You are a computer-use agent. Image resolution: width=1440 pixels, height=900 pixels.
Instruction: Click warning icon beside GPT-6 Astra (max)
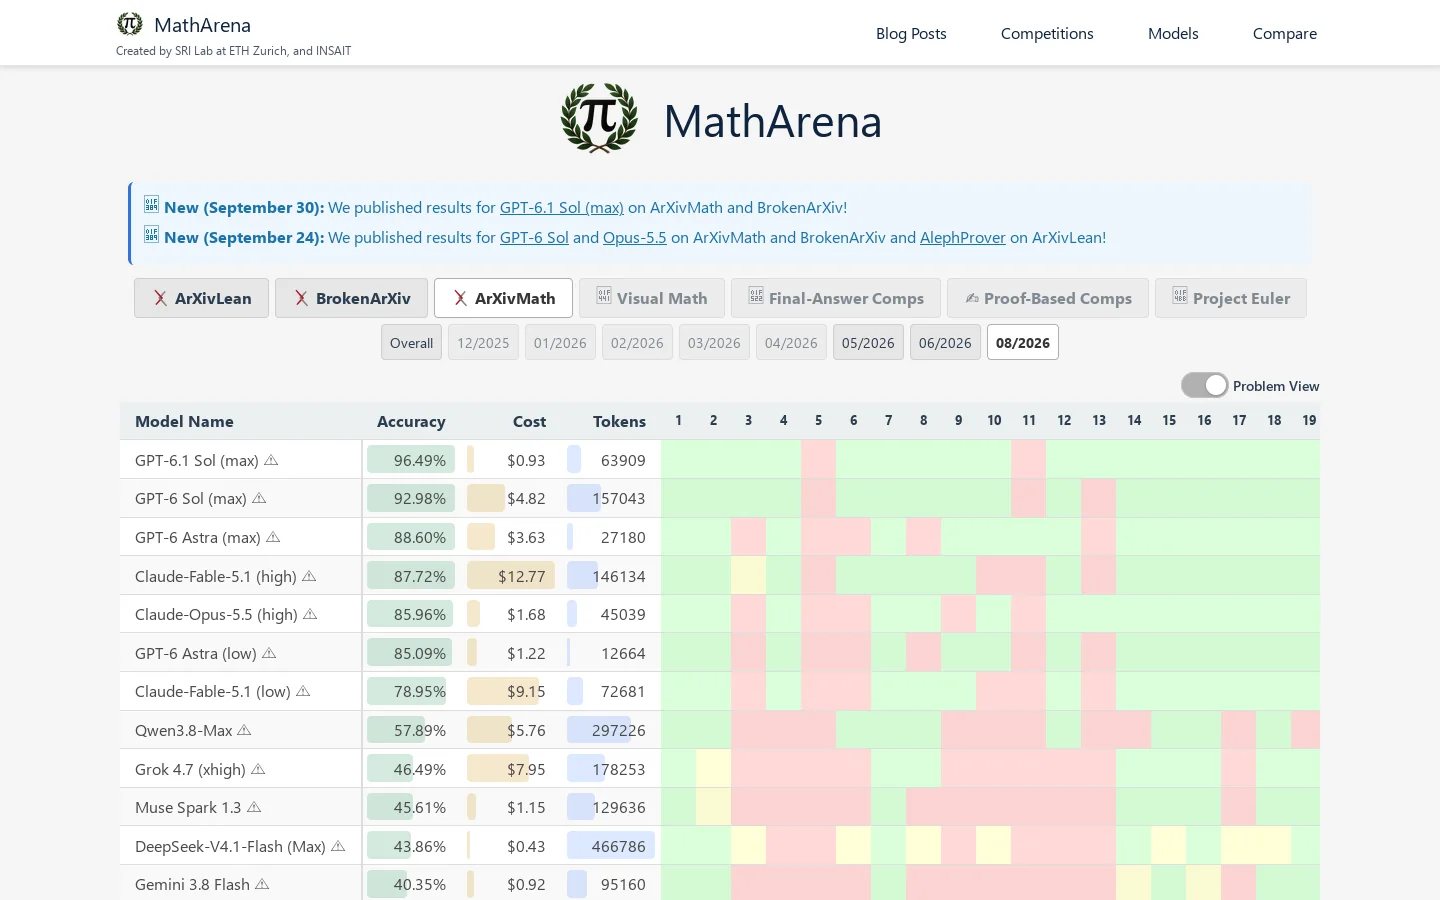tap(273, 537)
